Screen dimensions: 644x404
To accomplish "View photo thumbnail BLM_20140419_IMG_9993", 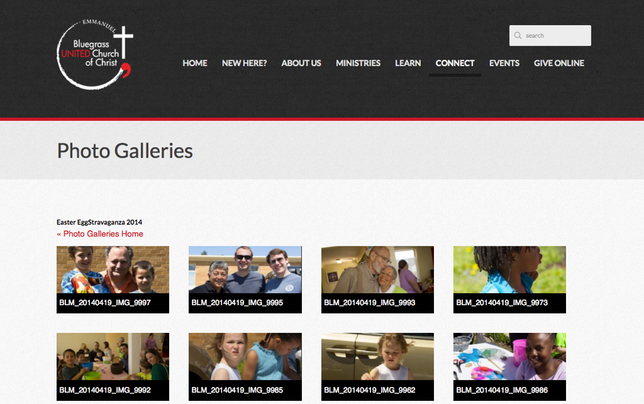I will point(377,280).
